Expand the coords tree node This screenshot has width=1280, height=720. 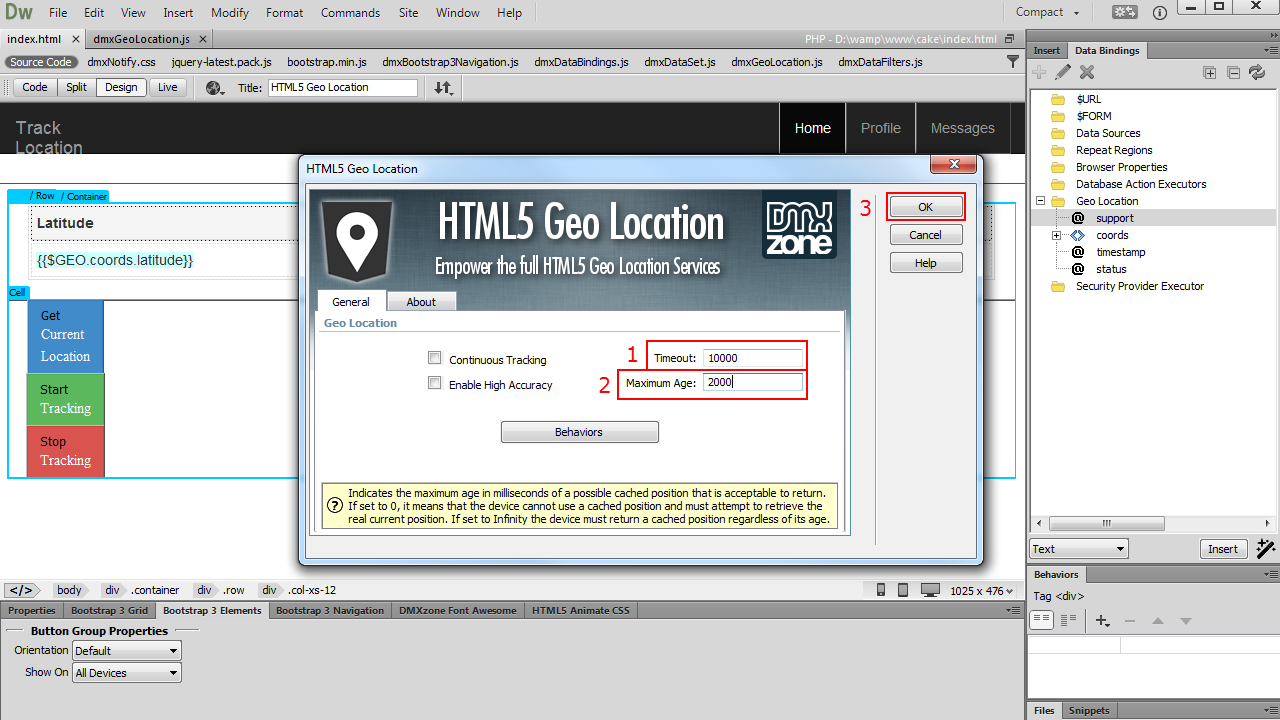click(1056, 235)
